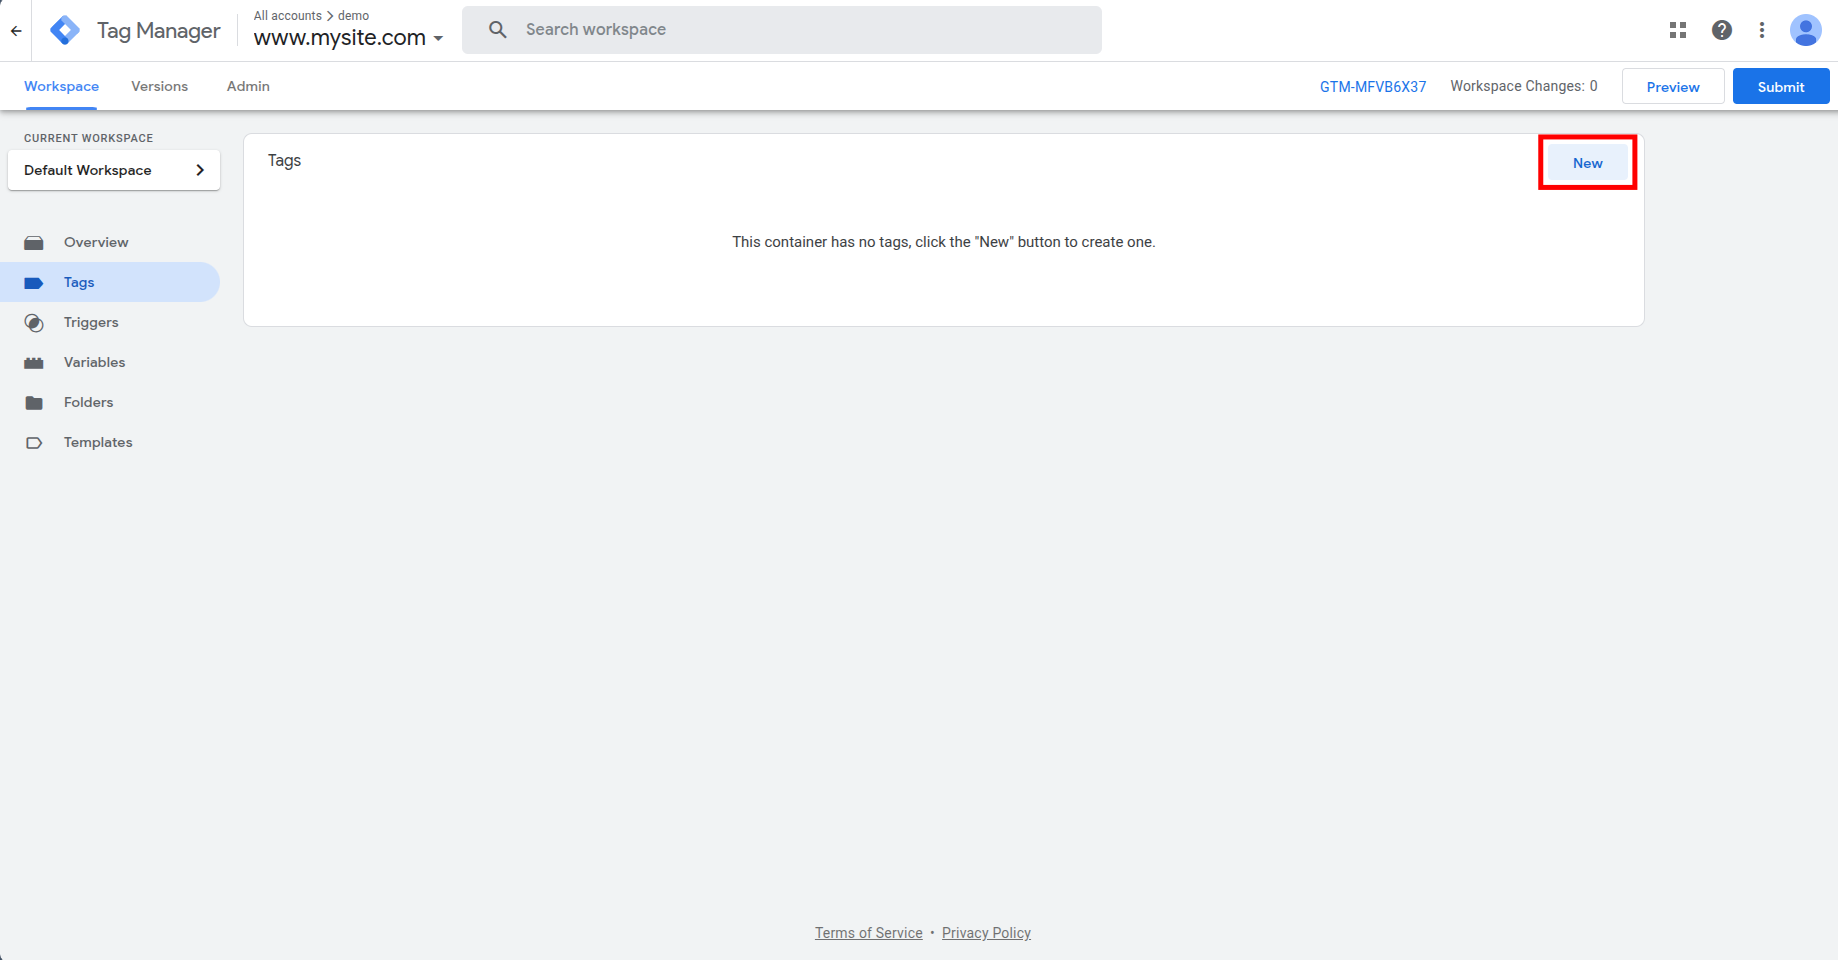This screenshot has width=1838, height=960.
Task: Click the demo breadcrumb
Action: coord(354,16)
